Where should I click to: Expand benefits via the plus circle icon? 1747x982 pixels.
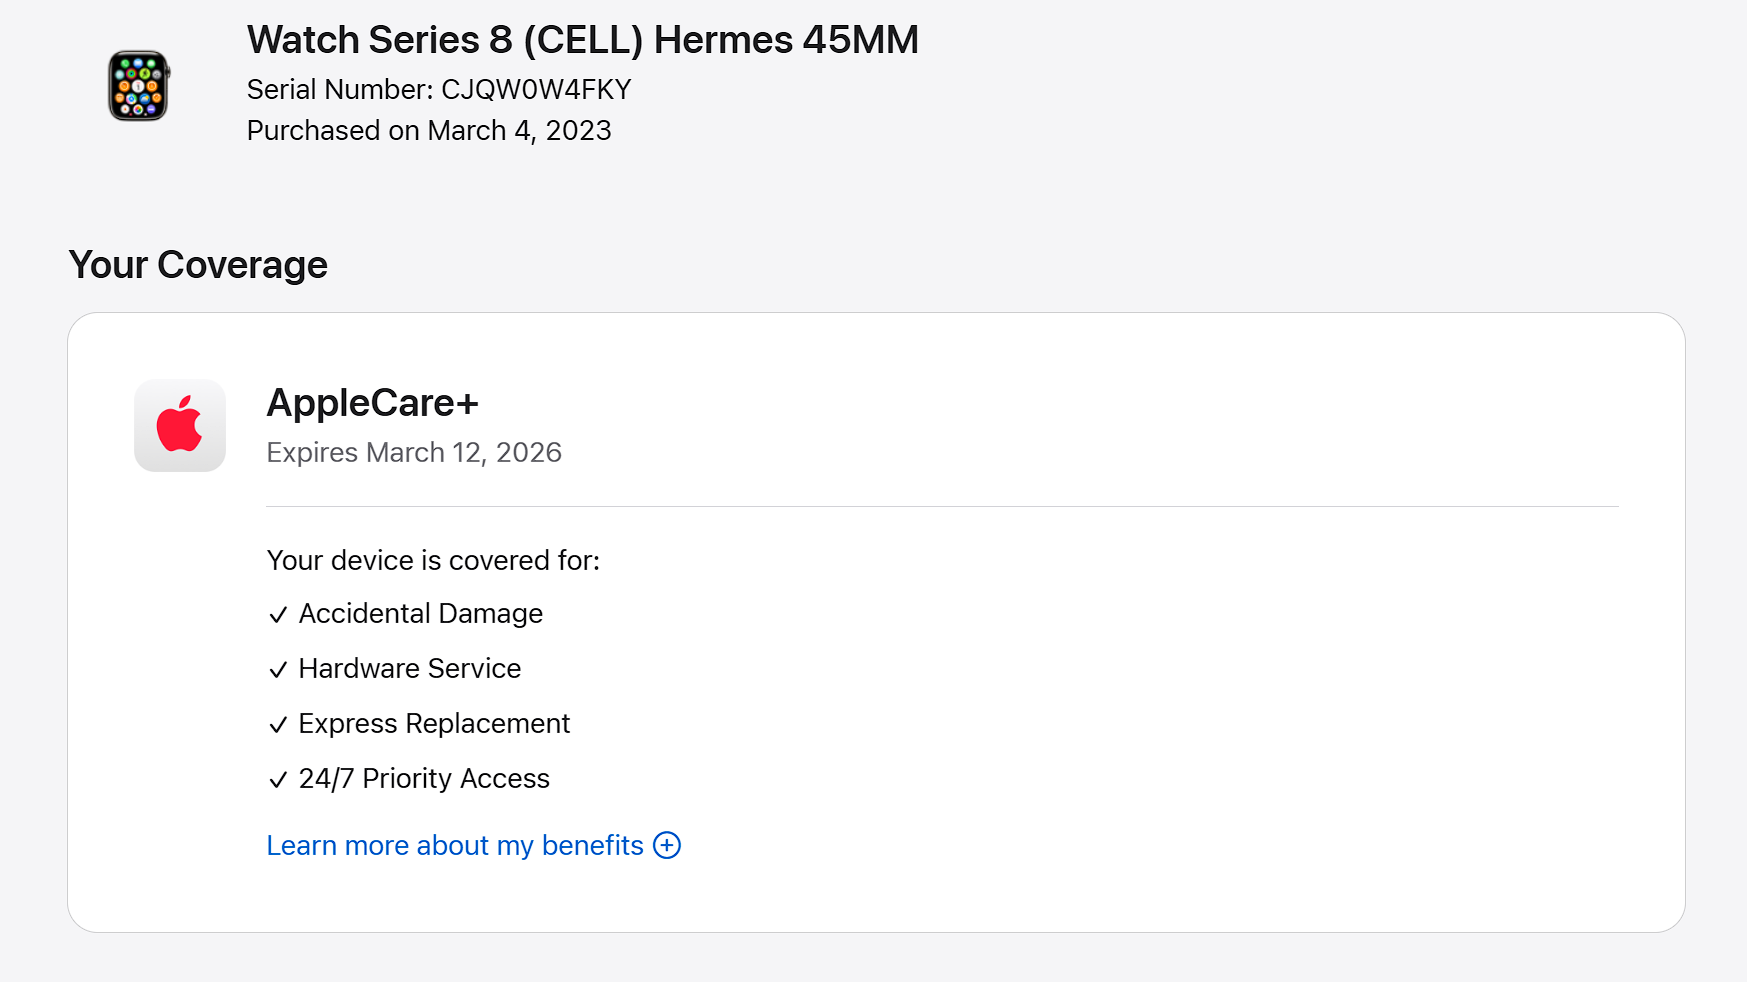click(x=667, y=845)
